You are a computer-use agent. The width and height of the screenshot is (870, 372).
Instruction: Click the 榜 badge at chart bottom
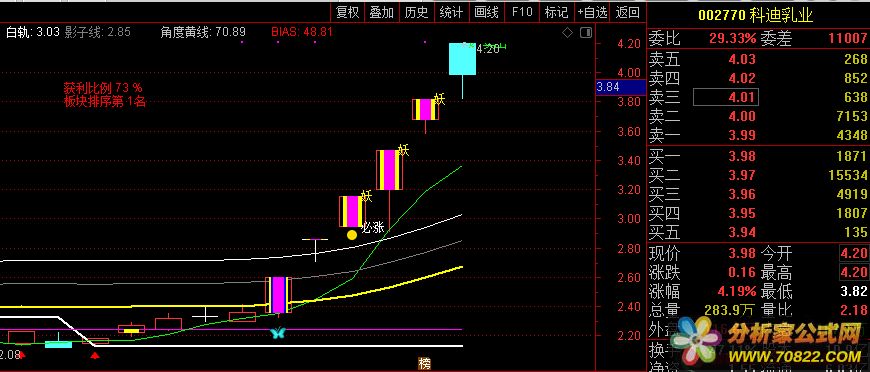pos(424,364)
